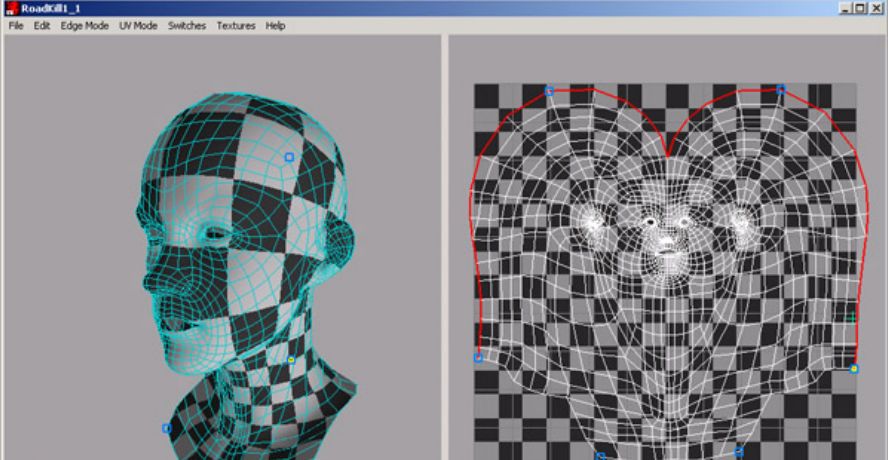Open the Edit menu
Image resolution: width=888 pixels, height=460 pixels.
coord(42,25)
